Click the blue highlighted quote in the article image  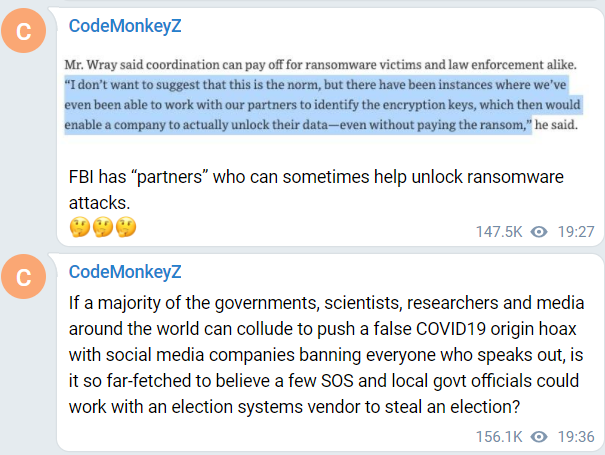[330, 105]
